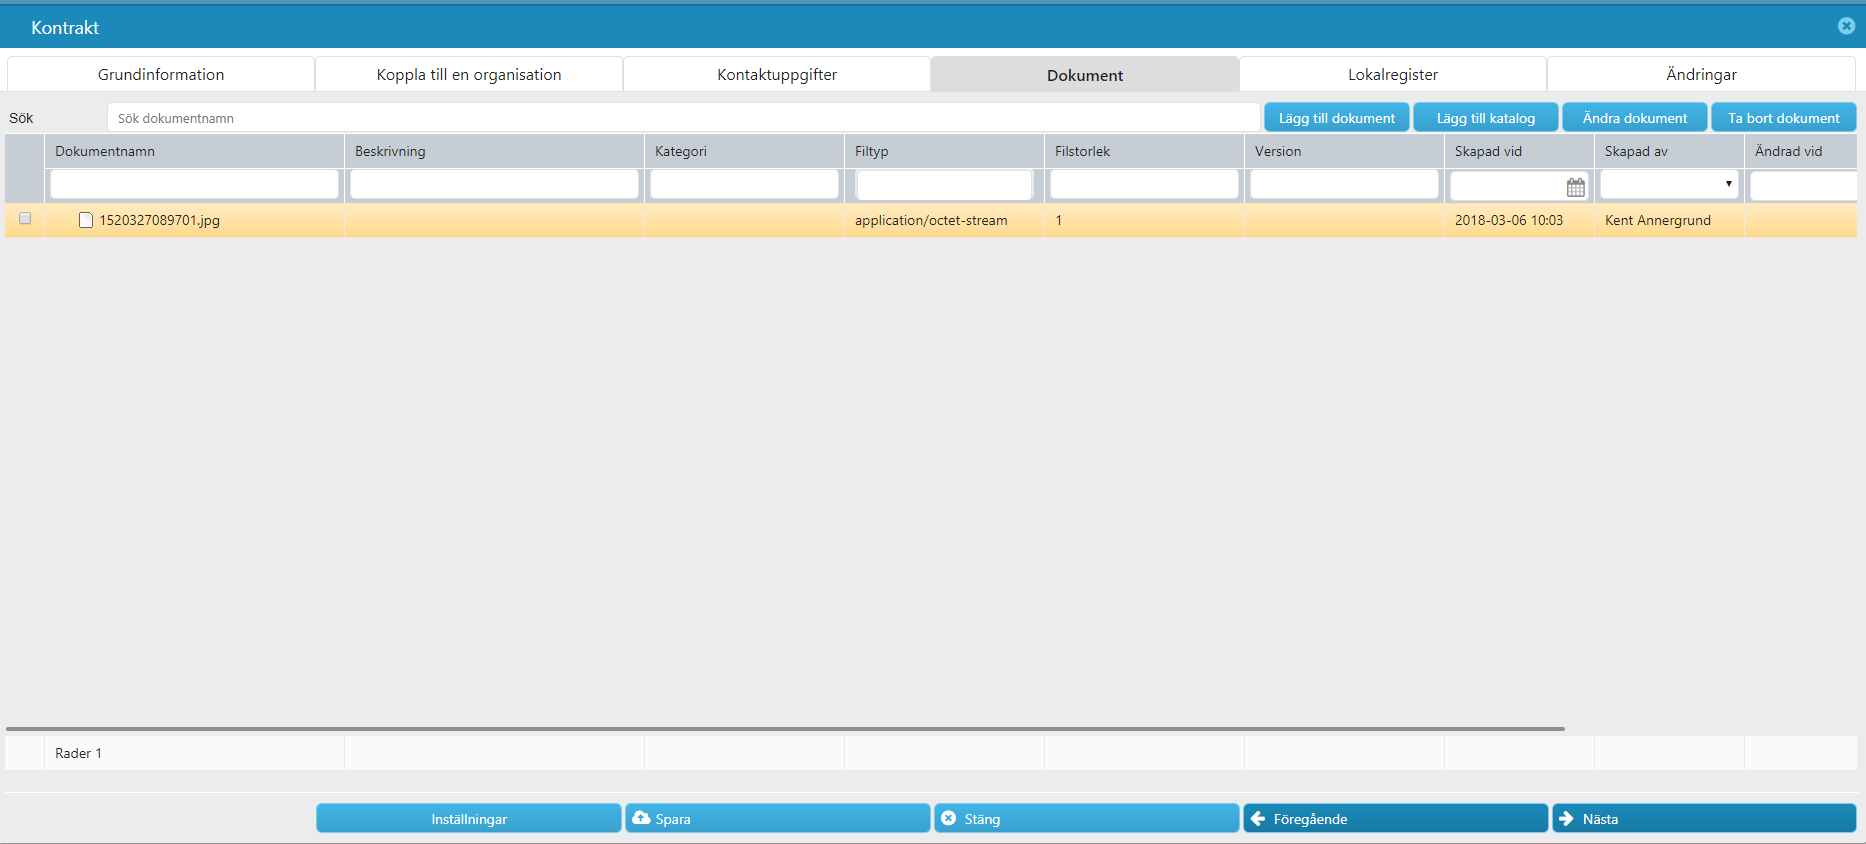Screen dimensions: 1866x844
Task: Click Lägg till katalog button
Action: click(1486, 118)
